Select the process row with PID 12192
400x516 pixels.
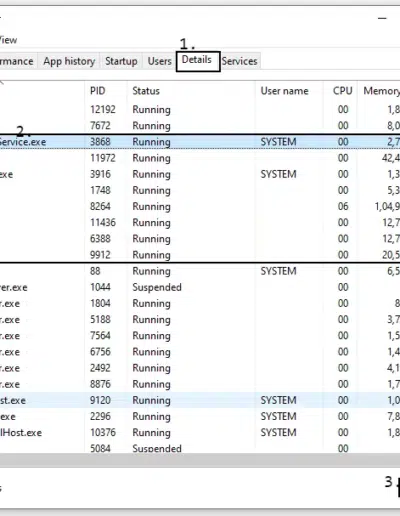point(200,110)
